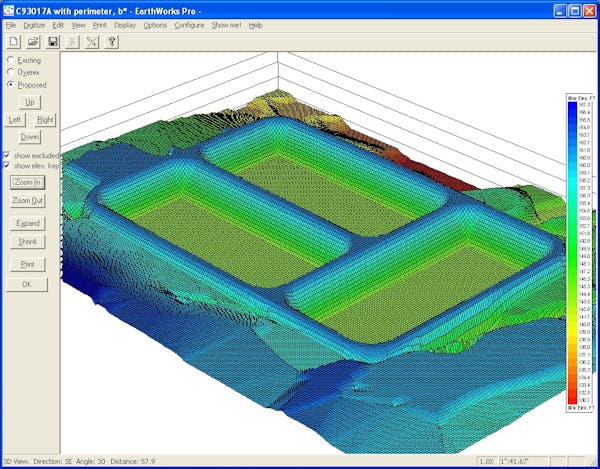Uncheck the show excluded checkbox
The width and height of the screenshot is (600, 469).
point(7,155)
